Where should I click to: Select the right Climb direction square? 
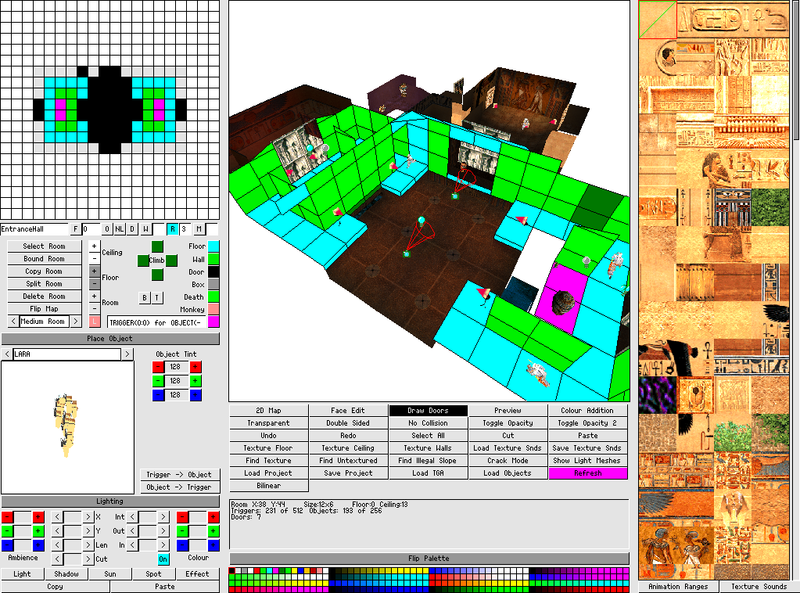point(171,261)
